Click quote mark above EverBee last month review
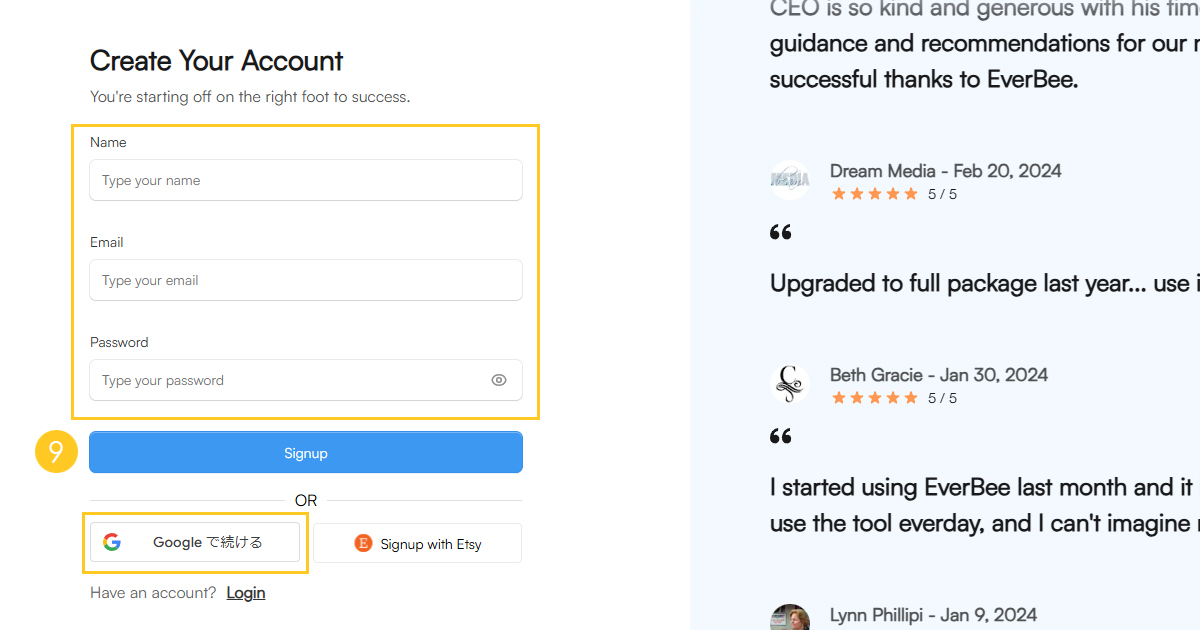The image size is (1200, 630). pyautogui.click(x=781, y=436)
